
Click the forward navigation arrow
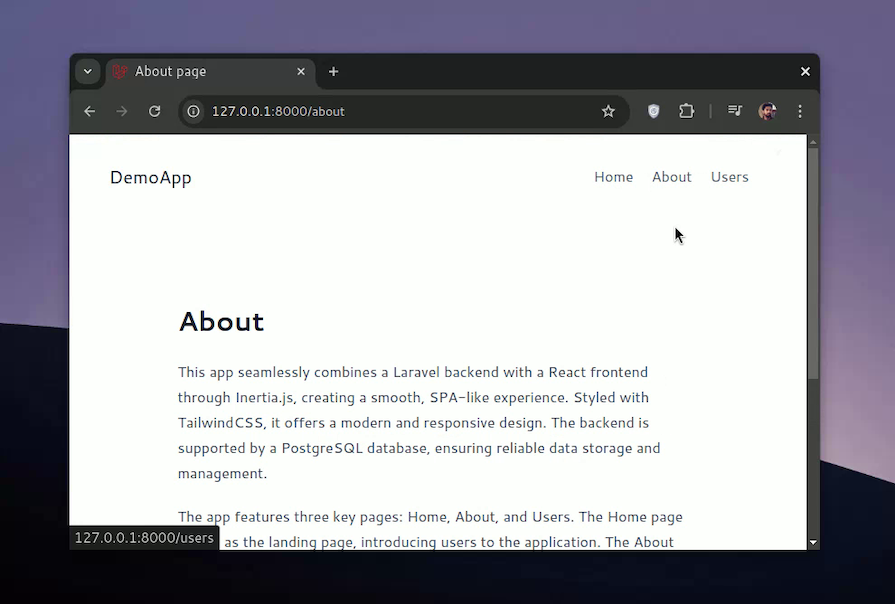(x=122, y=111)
